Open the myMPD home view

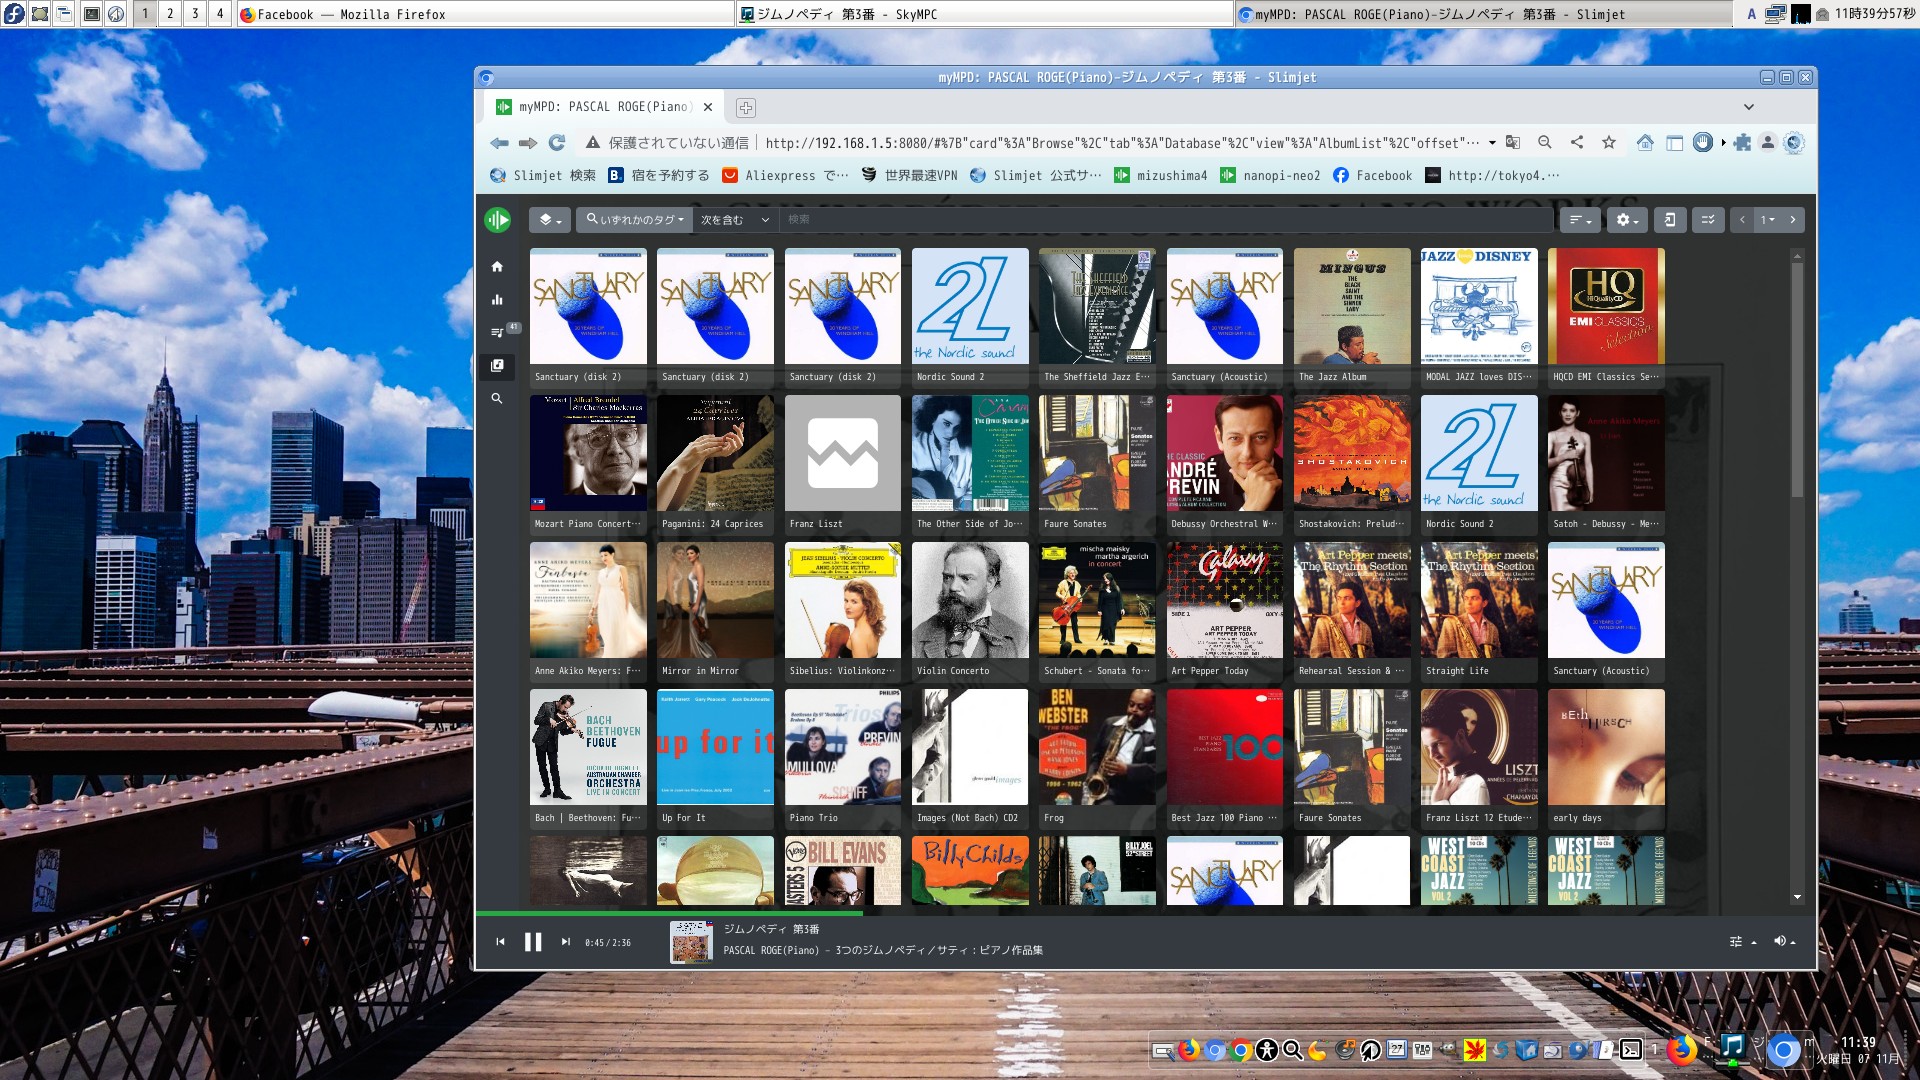[x=497, y=267]
